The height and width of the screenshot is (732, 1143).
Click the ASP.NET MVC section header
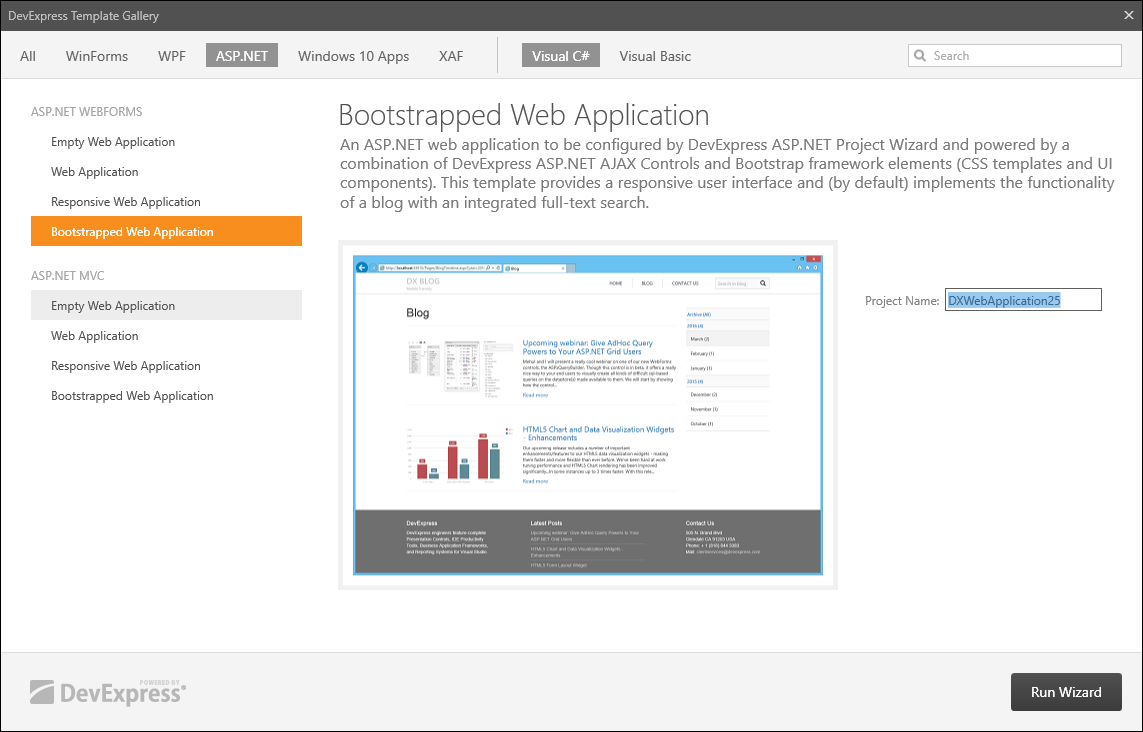(x=68, y=276)
